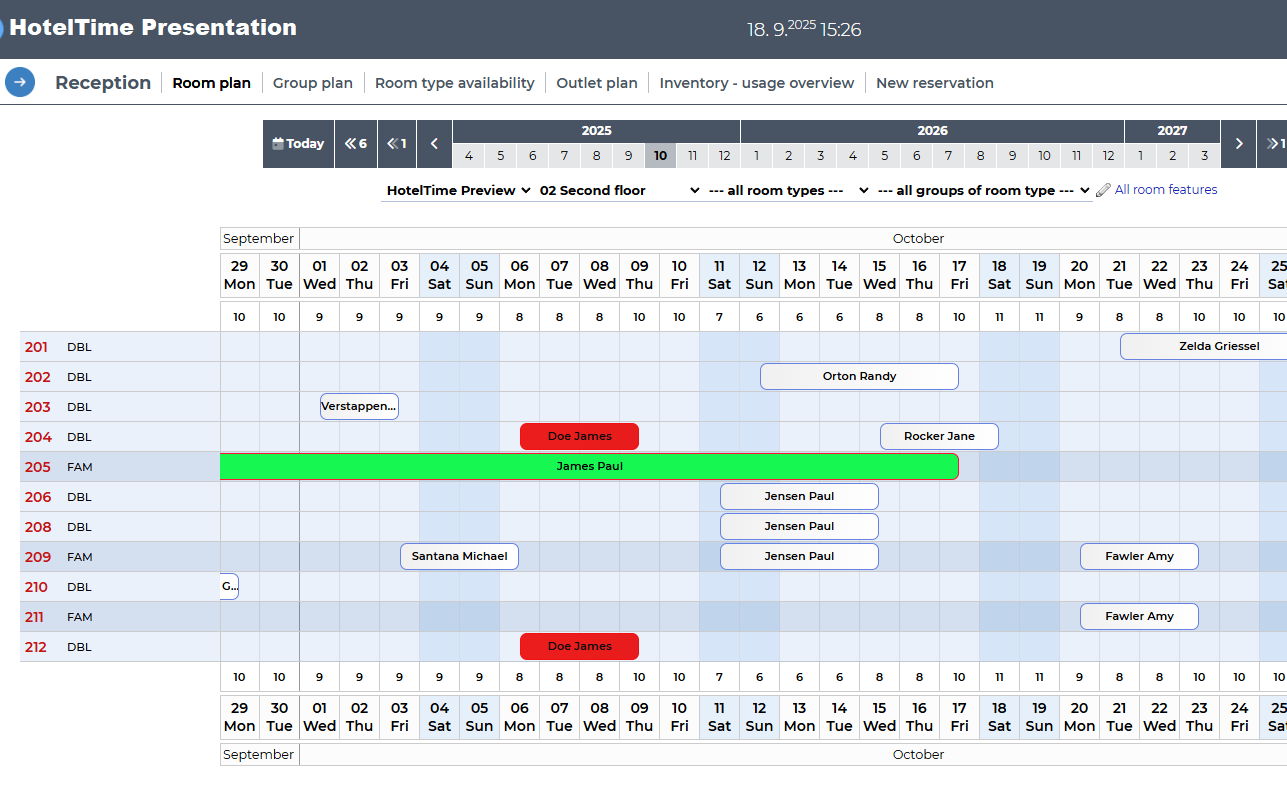Click the single right arrow navigation
Viewport: 1287px width, 803px height.
click(1238, 144)
